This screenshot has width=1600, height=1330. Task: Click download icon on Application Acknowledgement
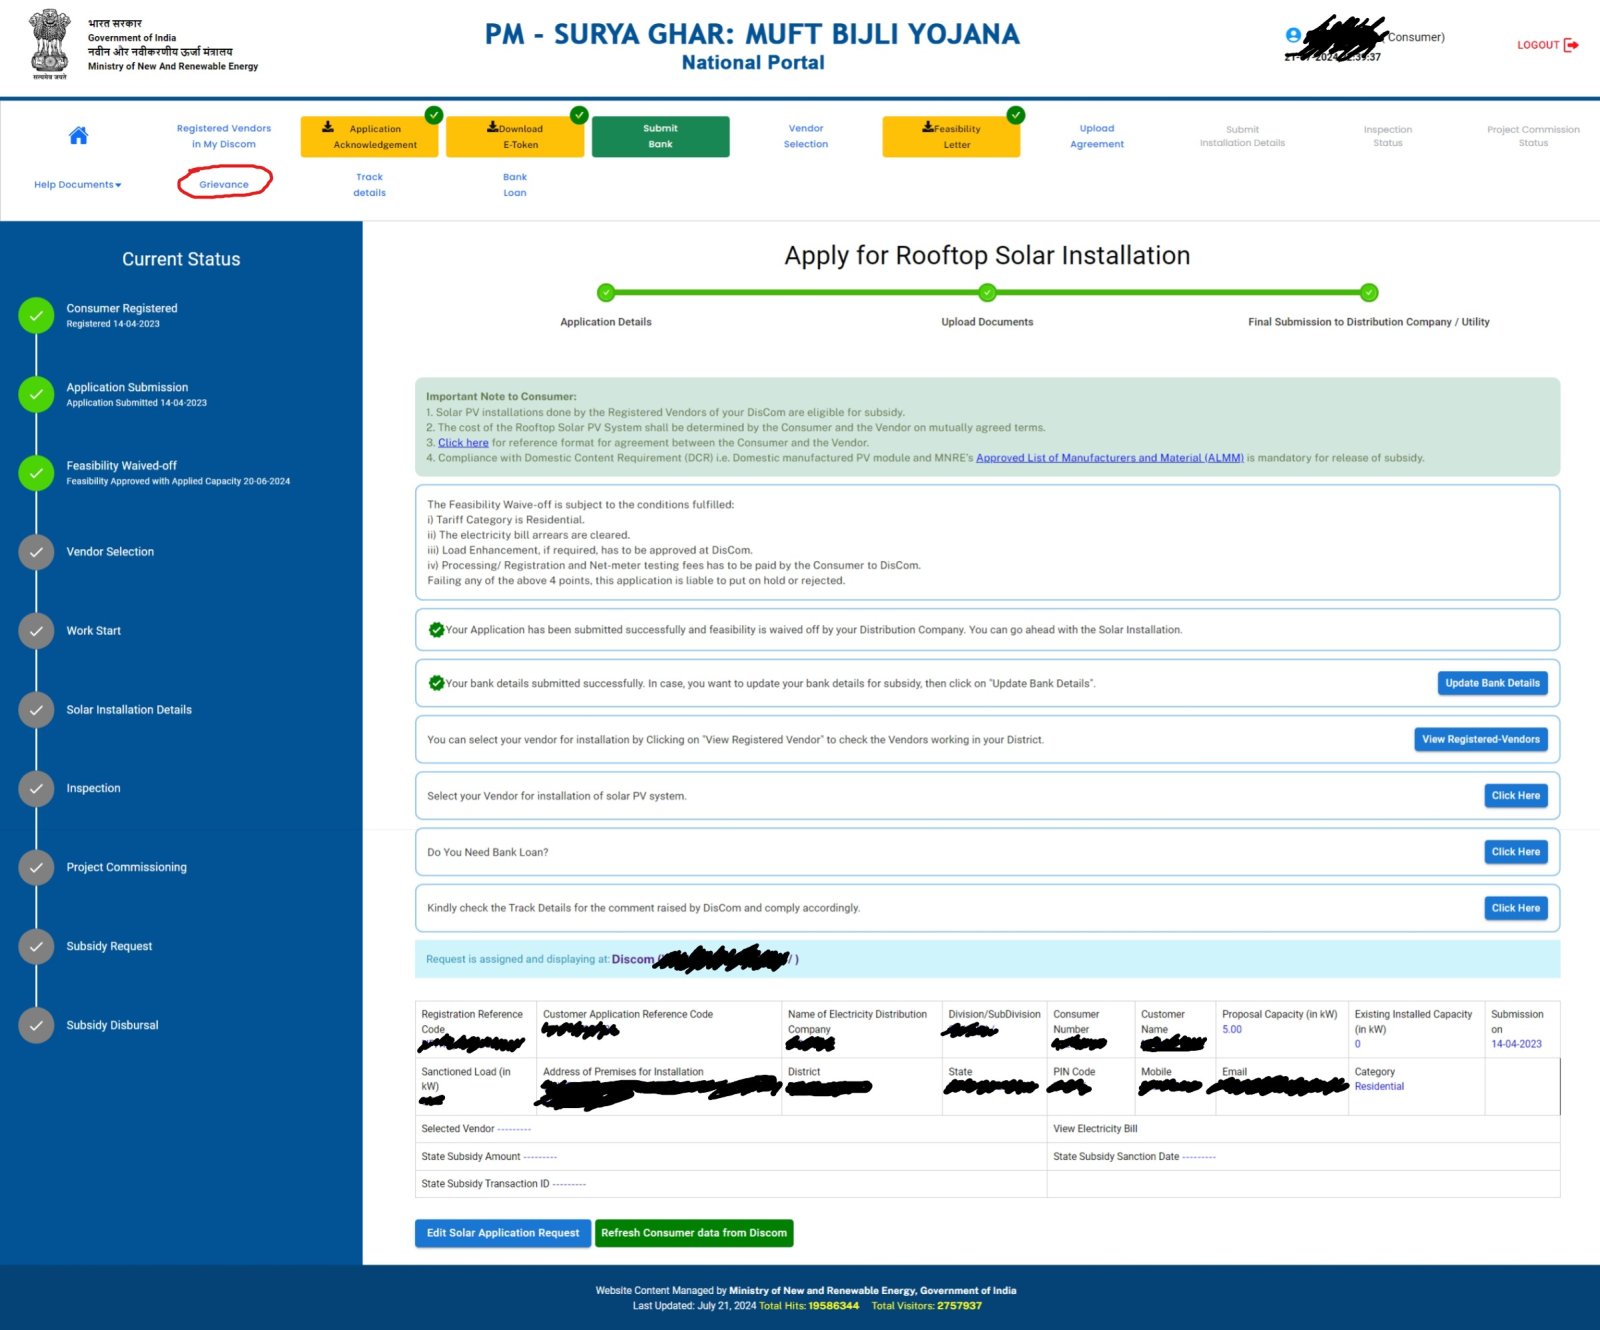coord(328,127)
